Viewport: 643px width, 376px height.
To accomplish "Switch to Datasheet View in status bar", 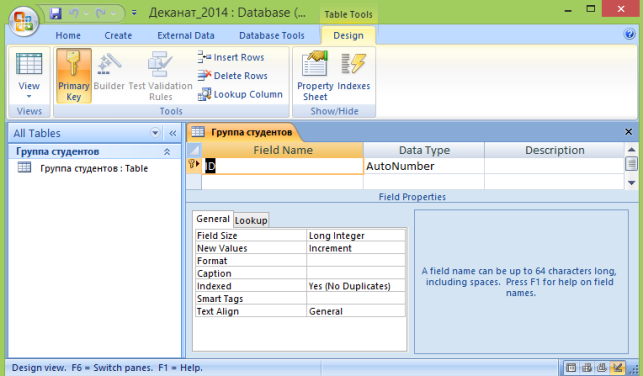I will point(571,368).
